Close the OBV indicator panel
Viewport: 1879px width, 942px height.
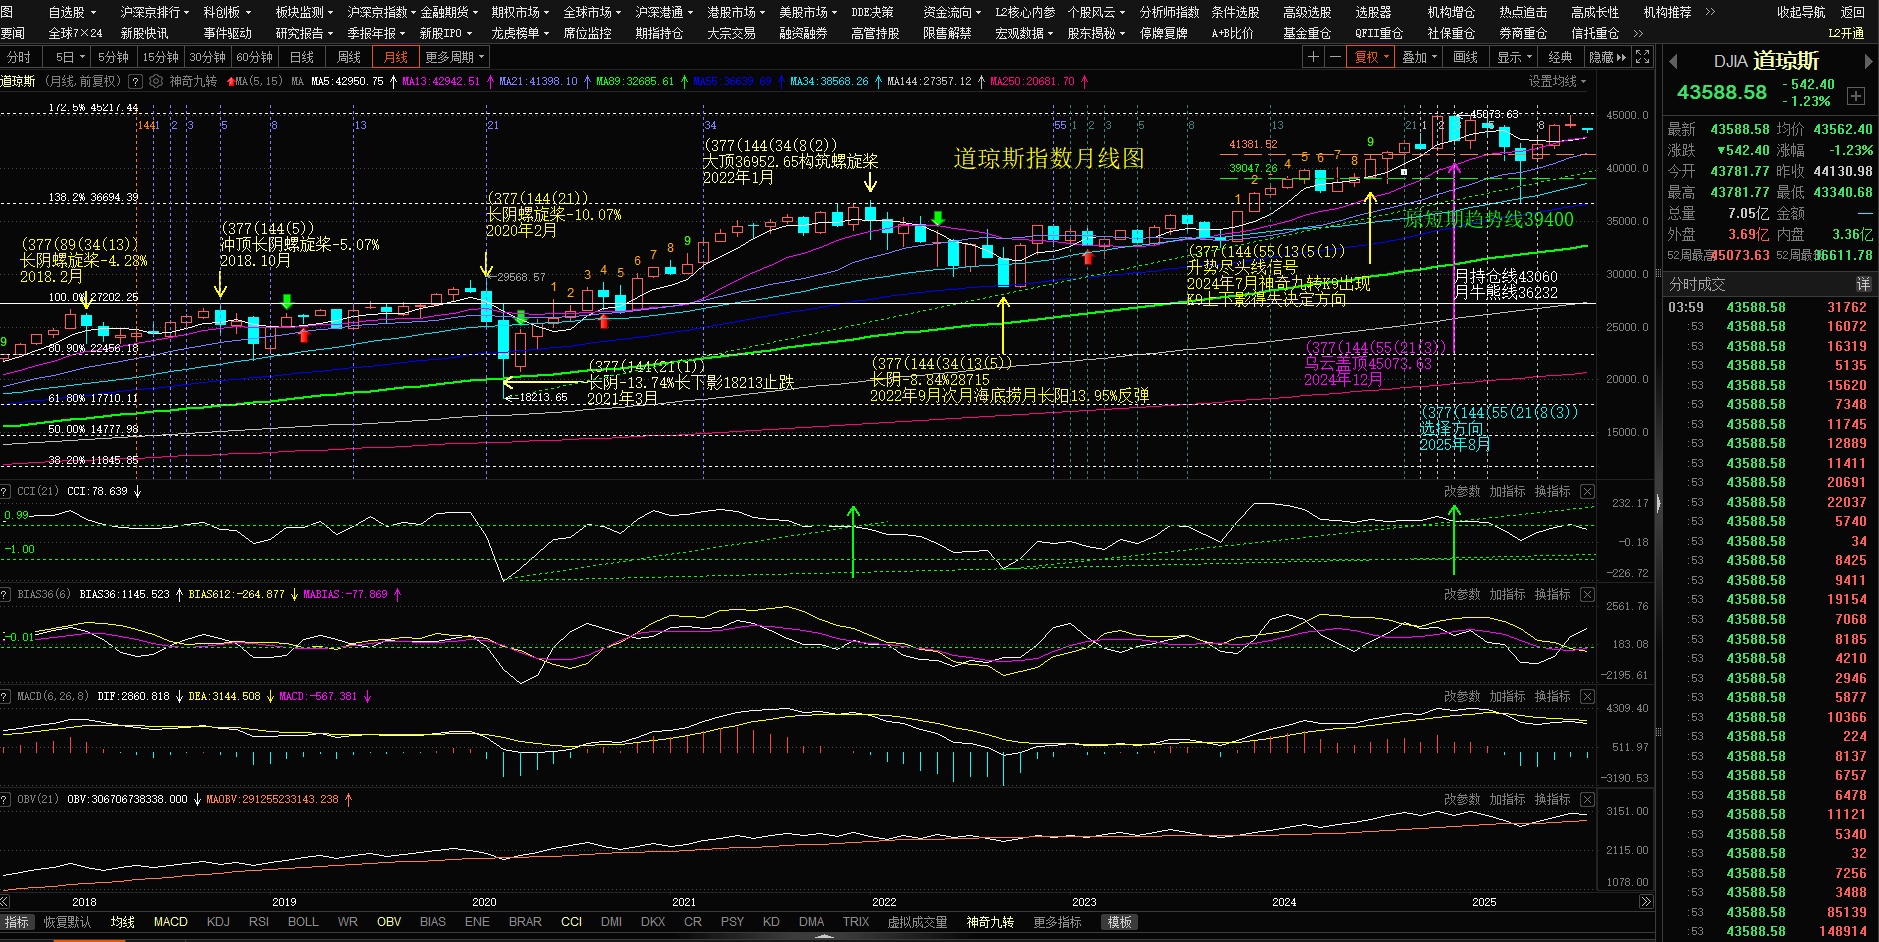1587,799
